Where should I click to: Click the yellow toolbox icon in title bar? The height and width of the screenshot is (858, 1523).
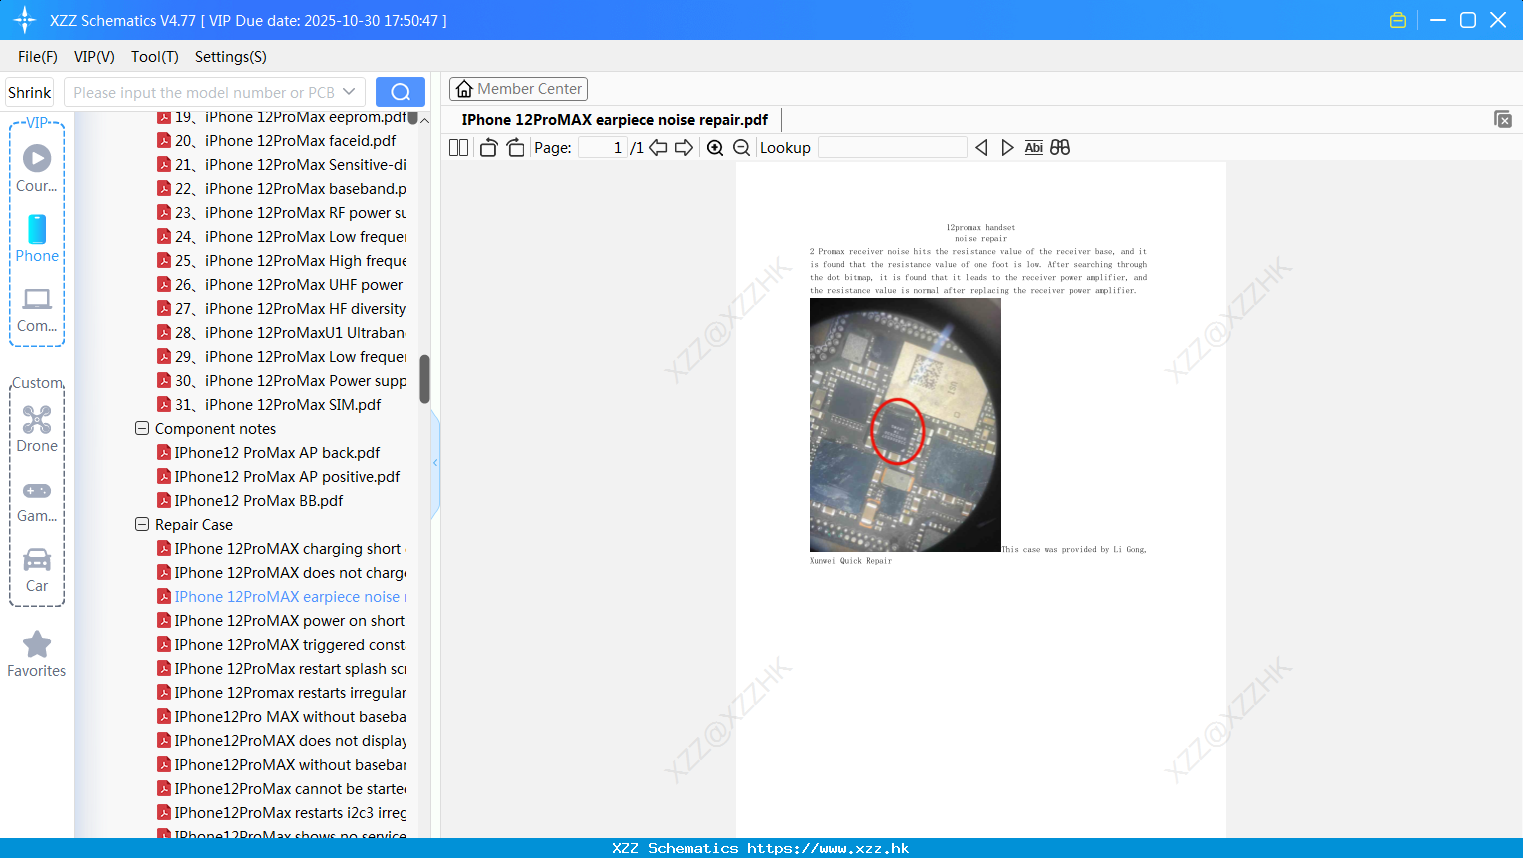(1398, 20)
